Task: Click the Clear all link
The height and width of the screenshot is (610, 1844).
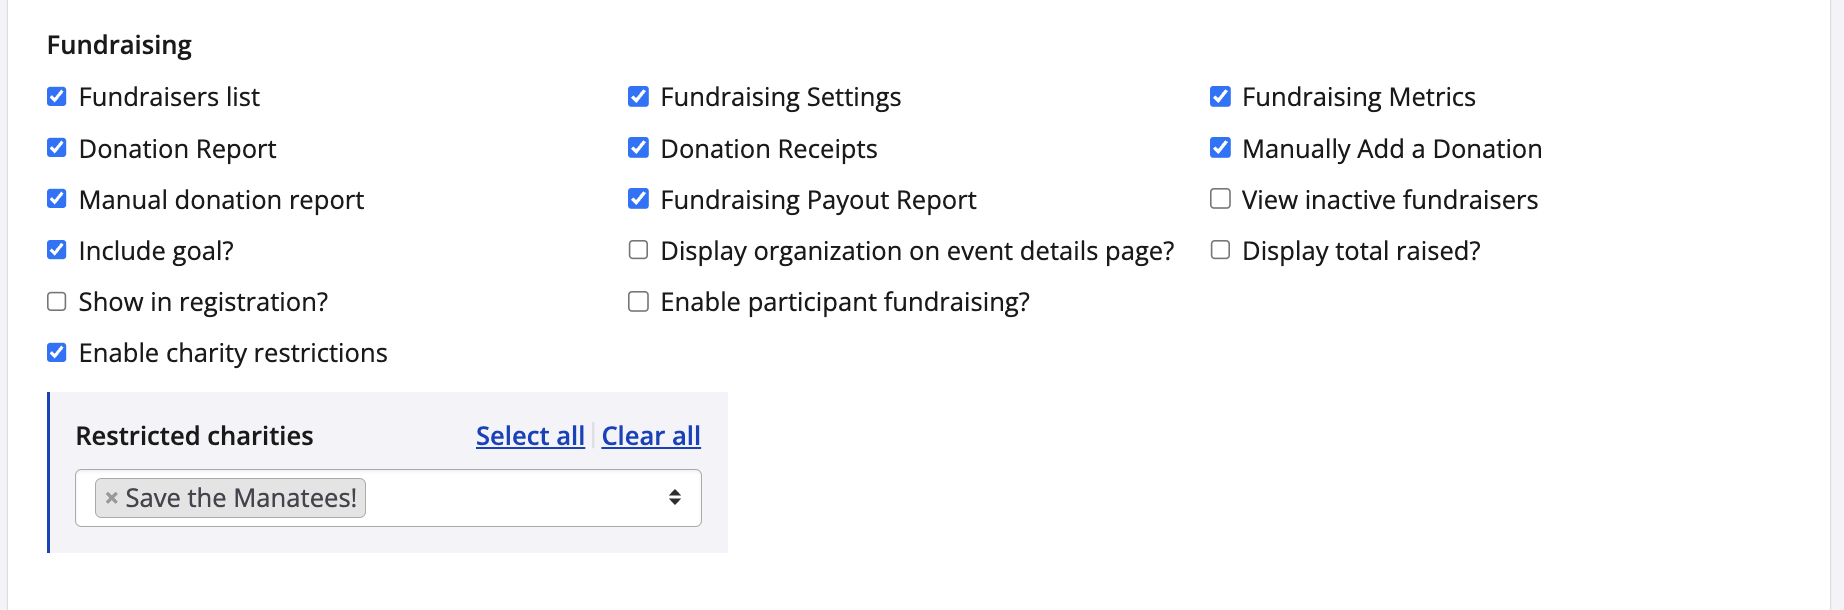Action: click(x=651, y=436)
